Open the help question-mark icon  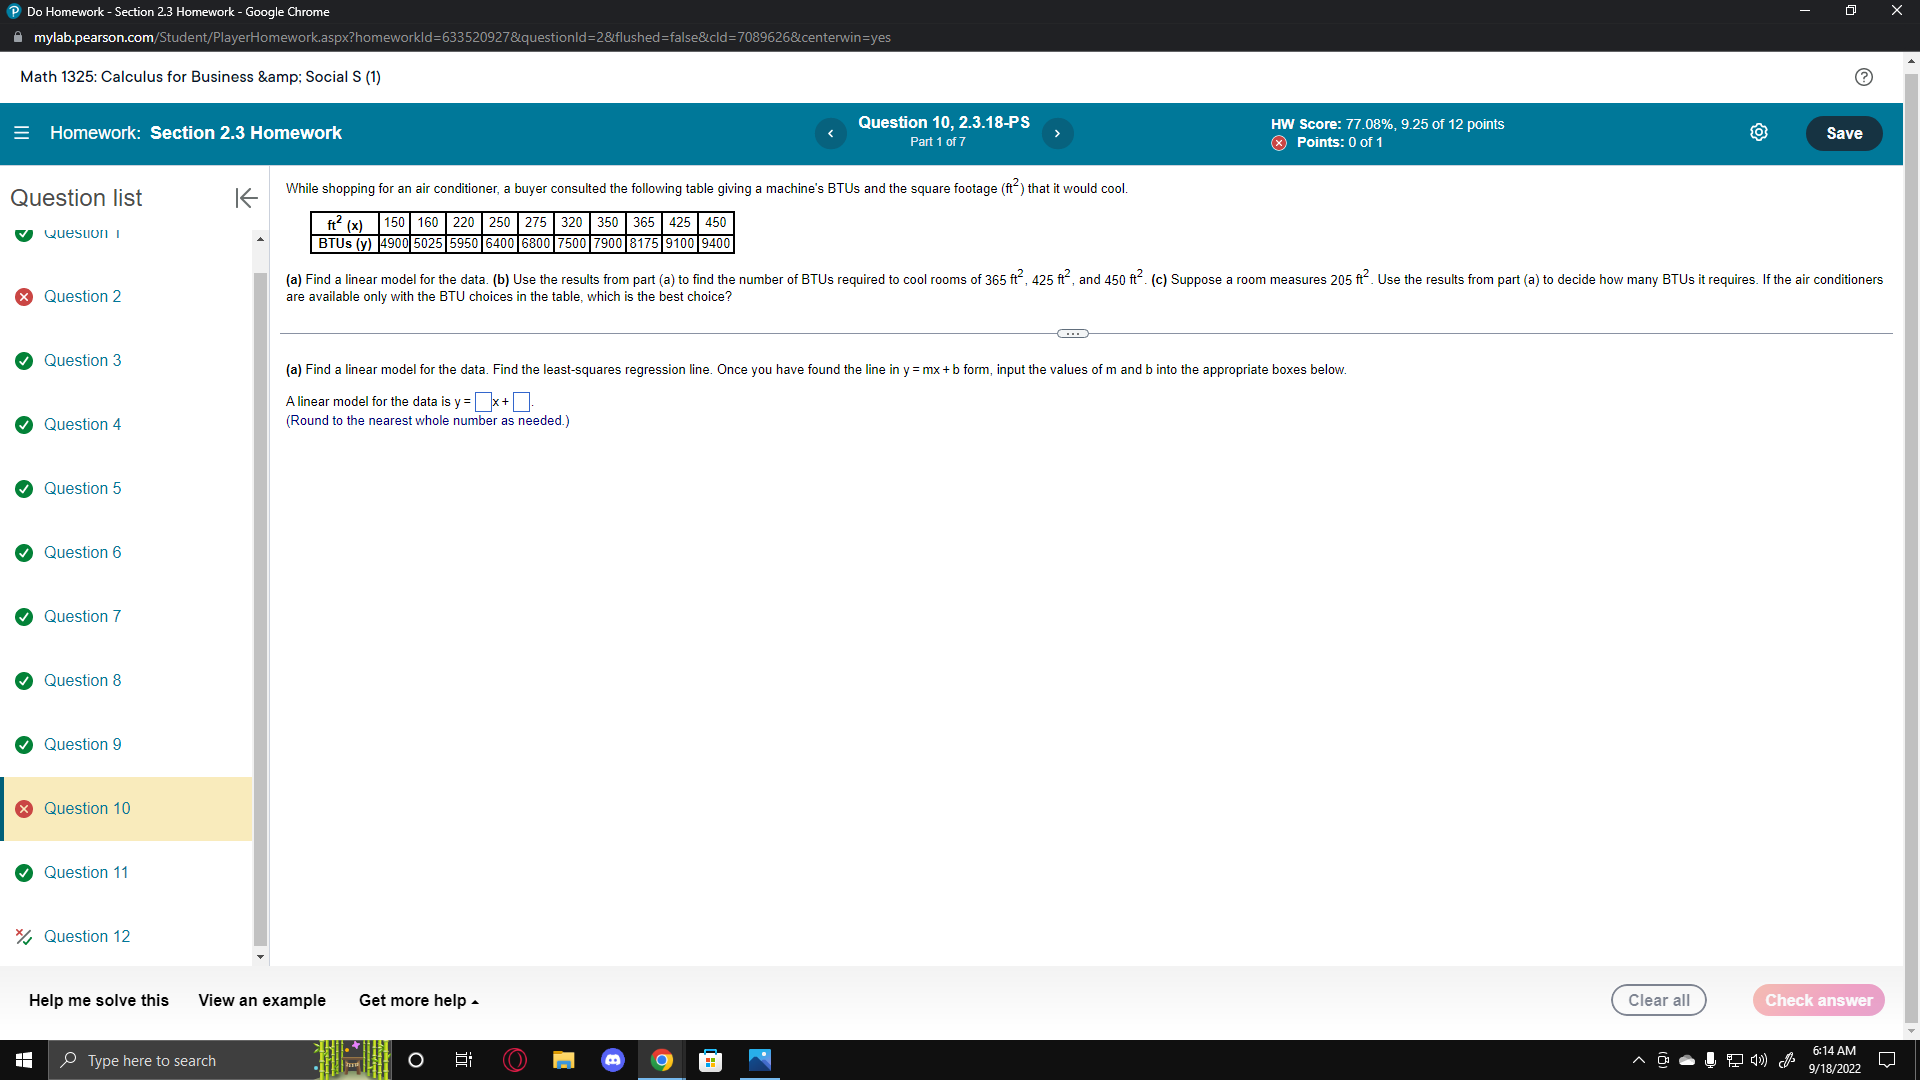tap(1864, 77)
